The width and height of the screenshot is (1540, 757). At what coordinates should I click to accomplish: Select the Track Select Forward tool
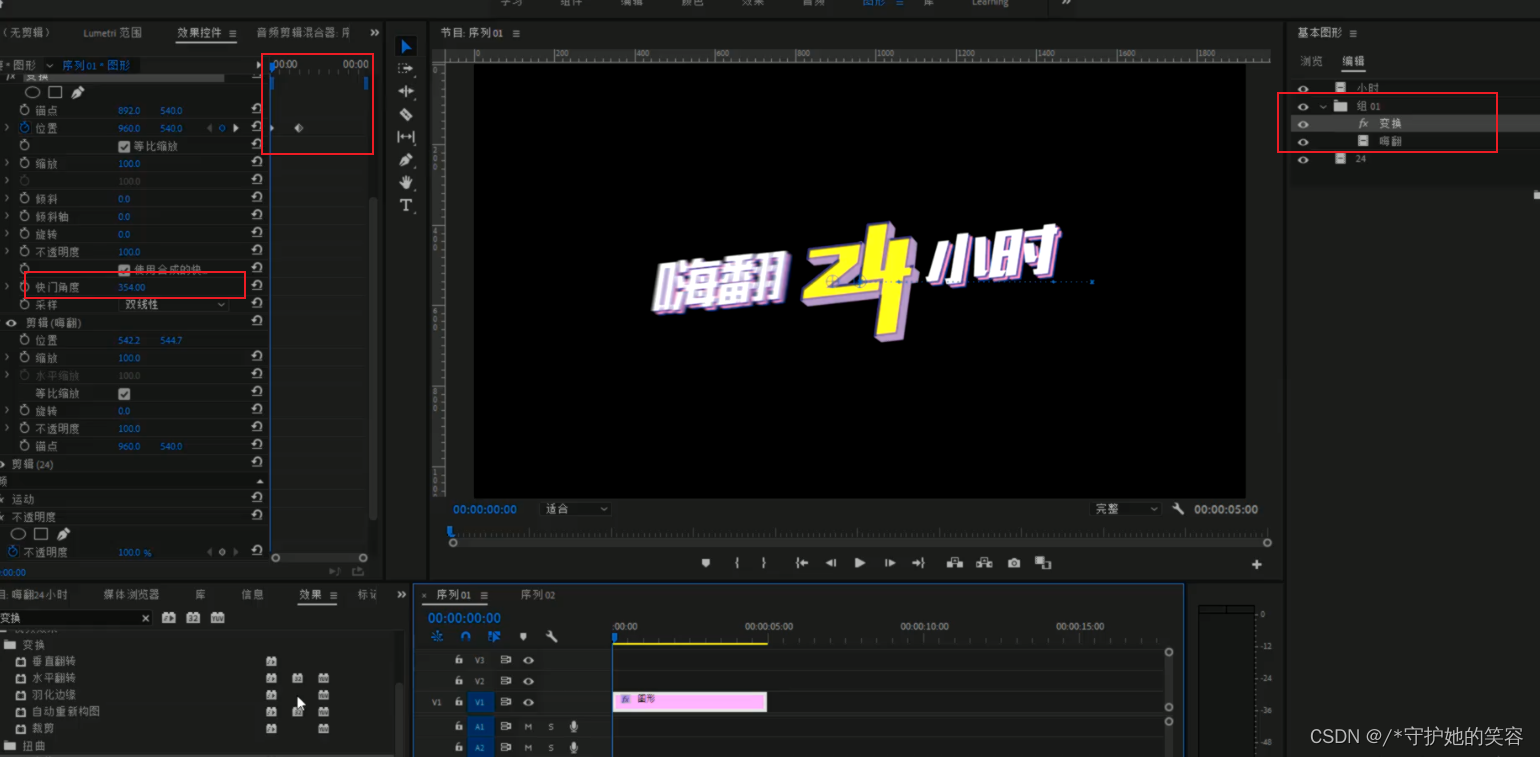pyautogui.click(x=406, y=69)
